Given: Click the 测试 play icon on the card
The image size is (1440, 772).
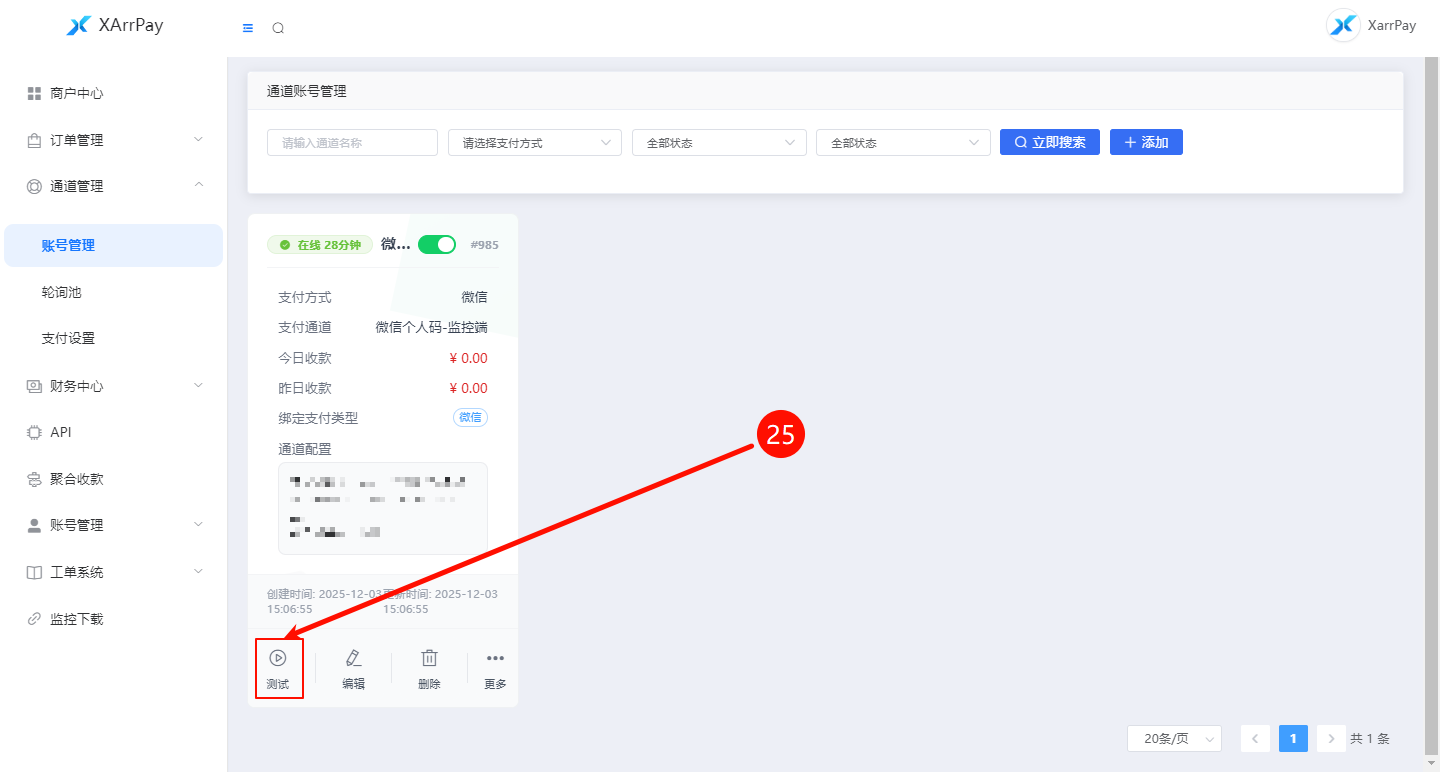Looking at the screenshot, I should [x=278, y=658].
